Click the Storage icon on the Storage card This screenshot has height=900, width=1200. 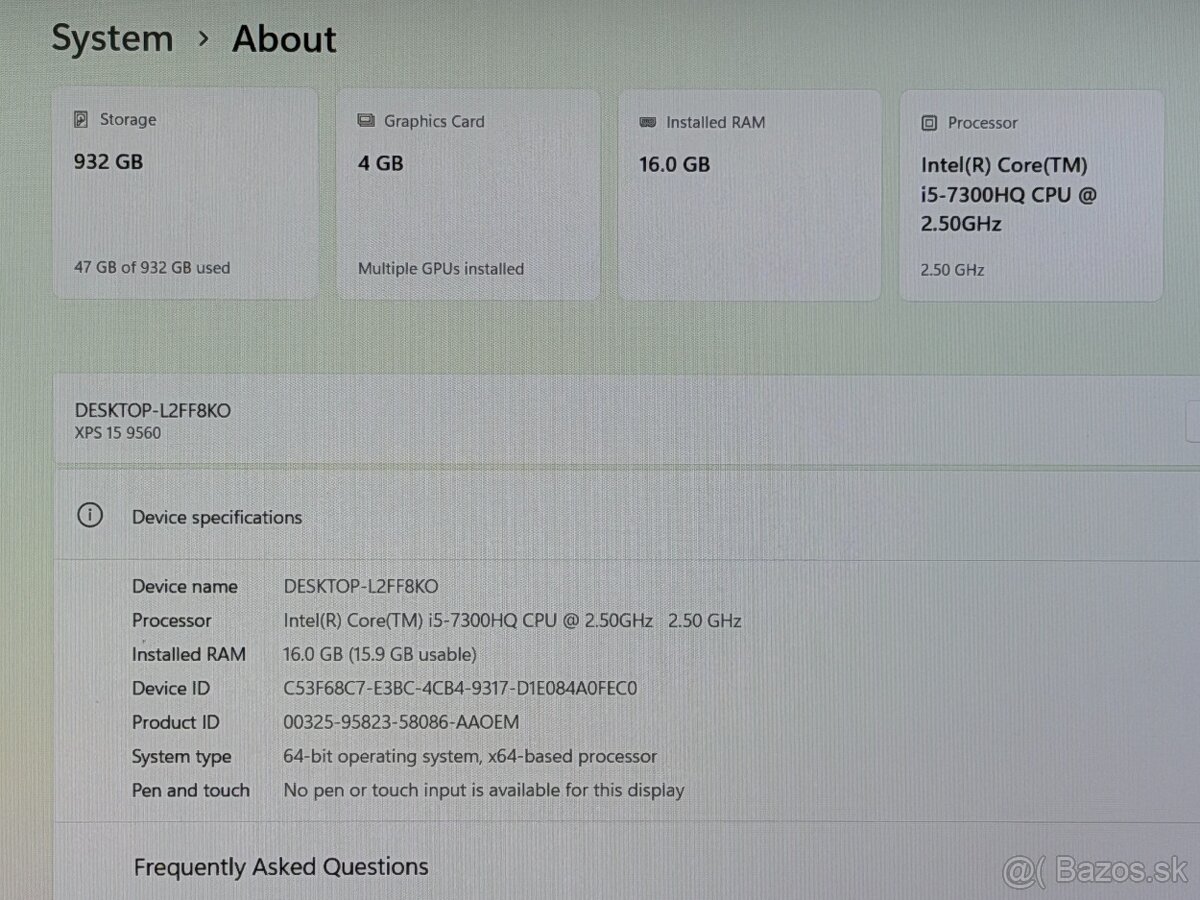point(83,119)
